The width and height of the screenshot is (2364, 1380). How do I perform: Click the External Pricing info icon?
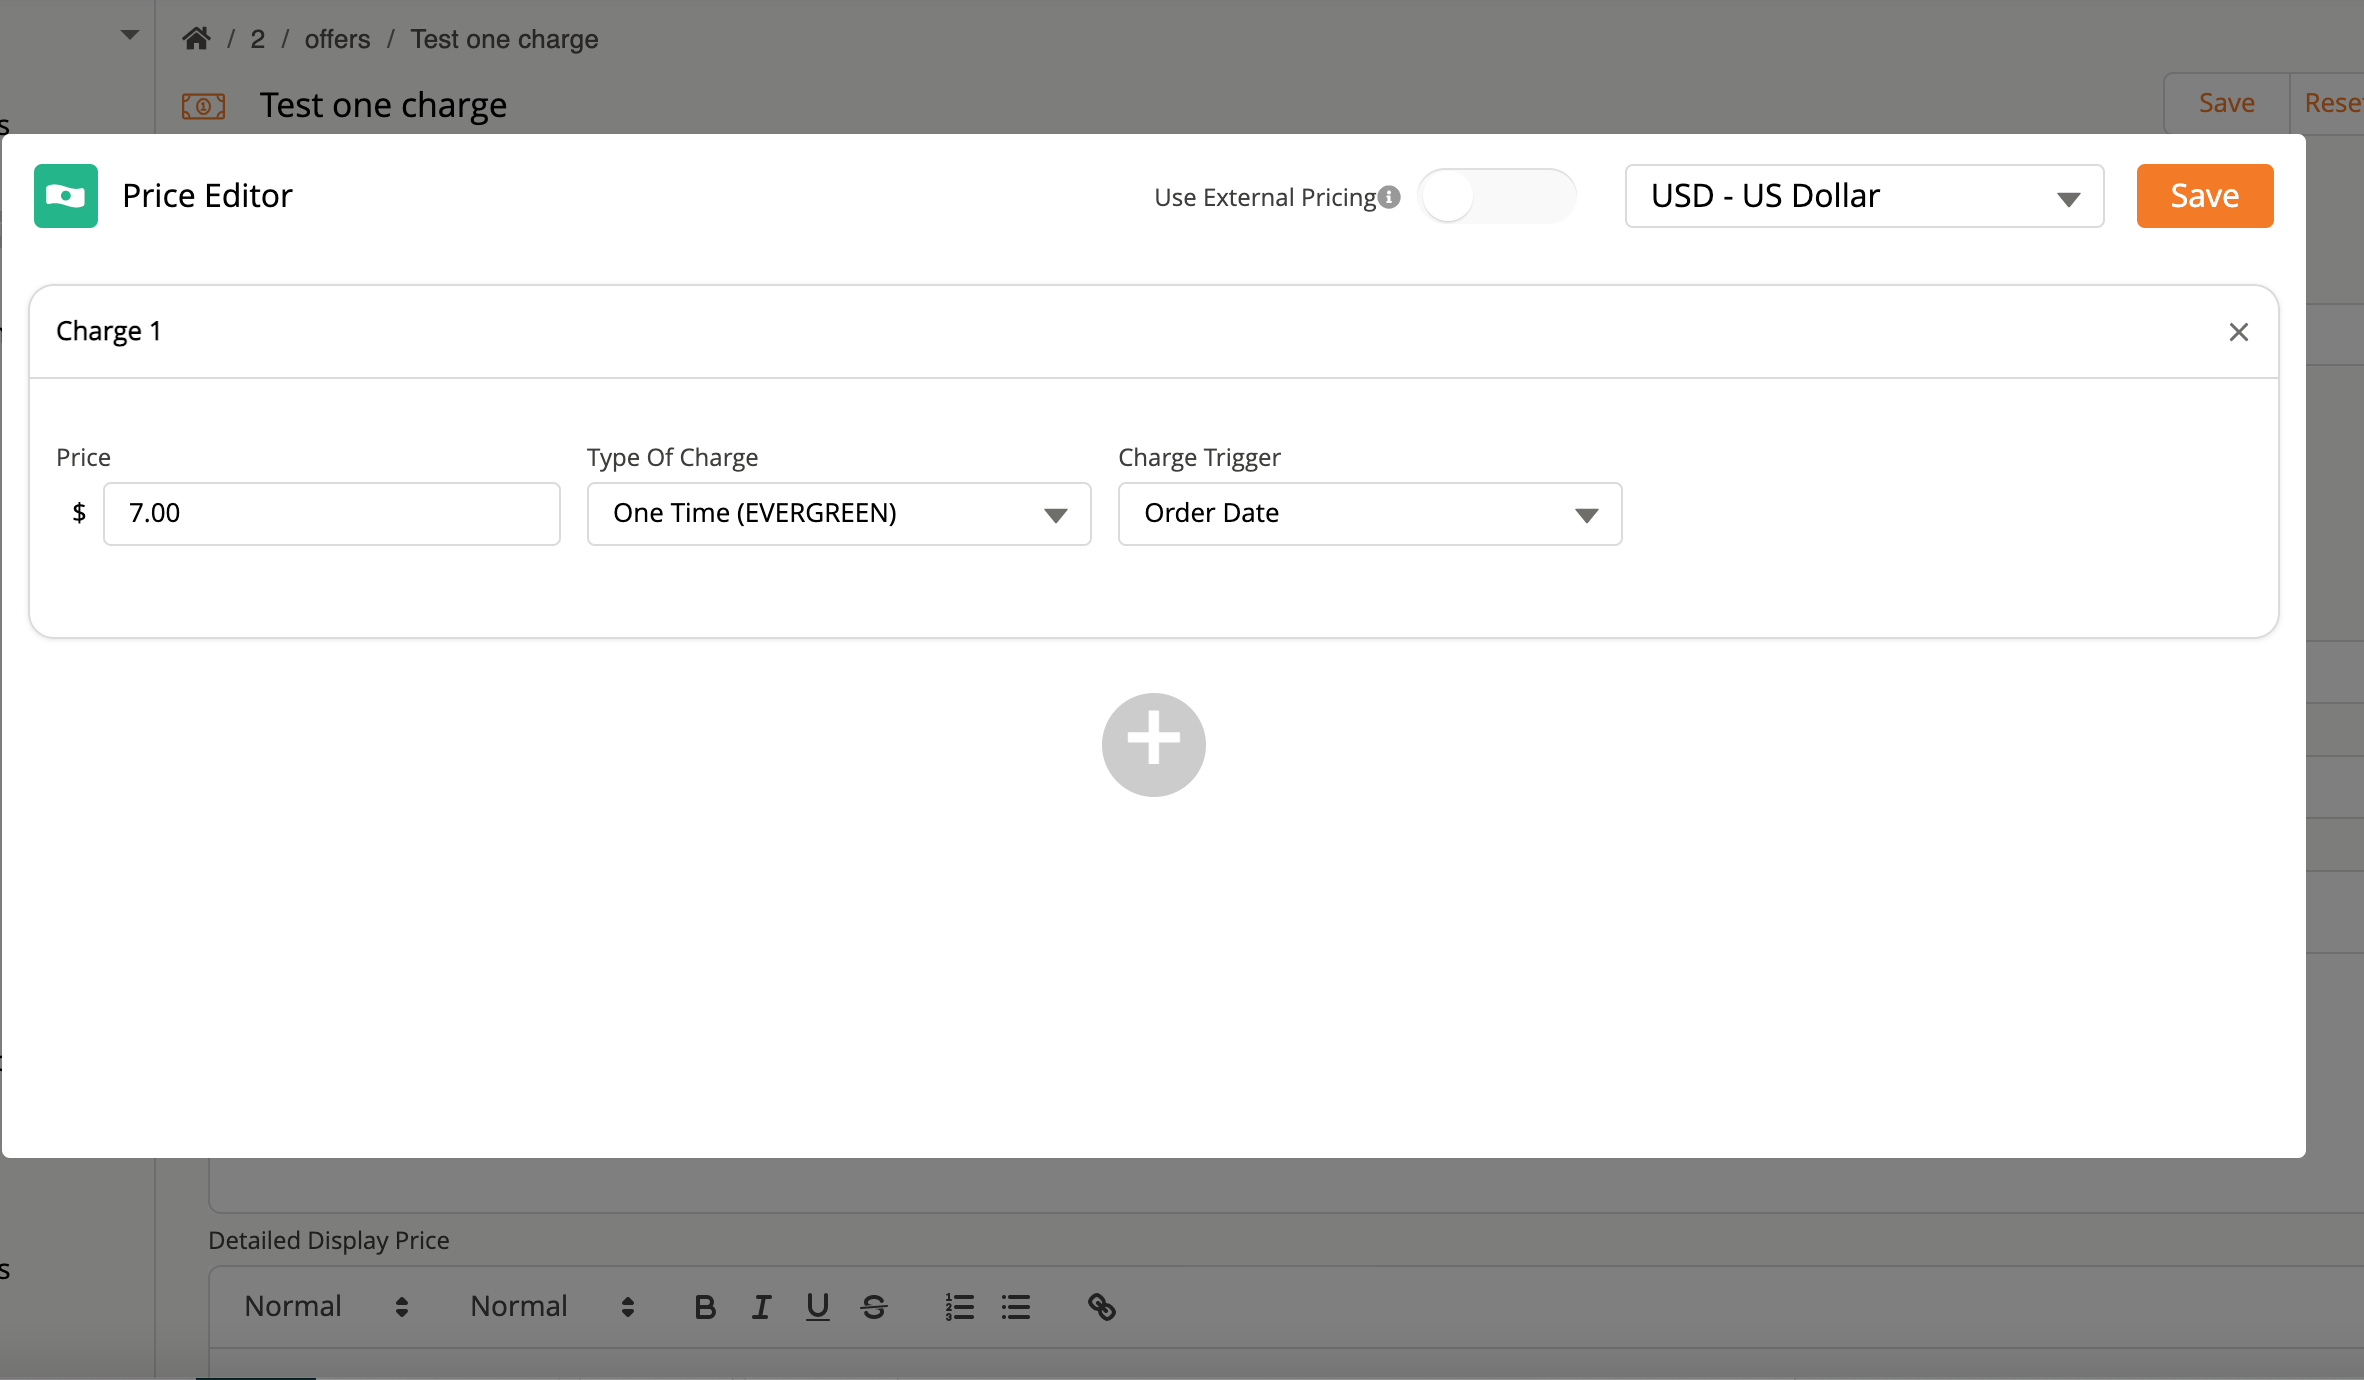click(1389, 197)
